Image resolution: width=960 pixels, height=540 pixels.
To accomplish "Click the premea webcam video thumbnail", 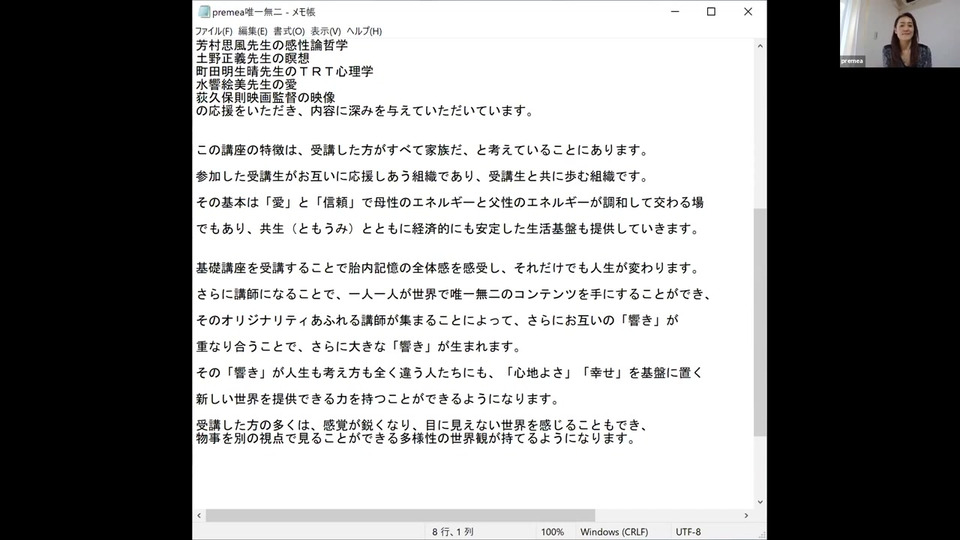I will (899, 34).
